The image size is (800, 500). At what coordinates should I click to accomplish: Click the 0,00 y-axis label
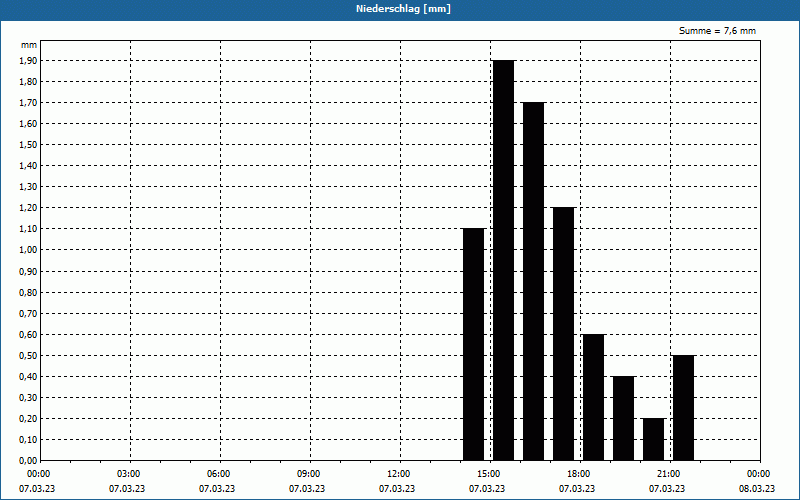pyautogui.click(x=28, y=461)
